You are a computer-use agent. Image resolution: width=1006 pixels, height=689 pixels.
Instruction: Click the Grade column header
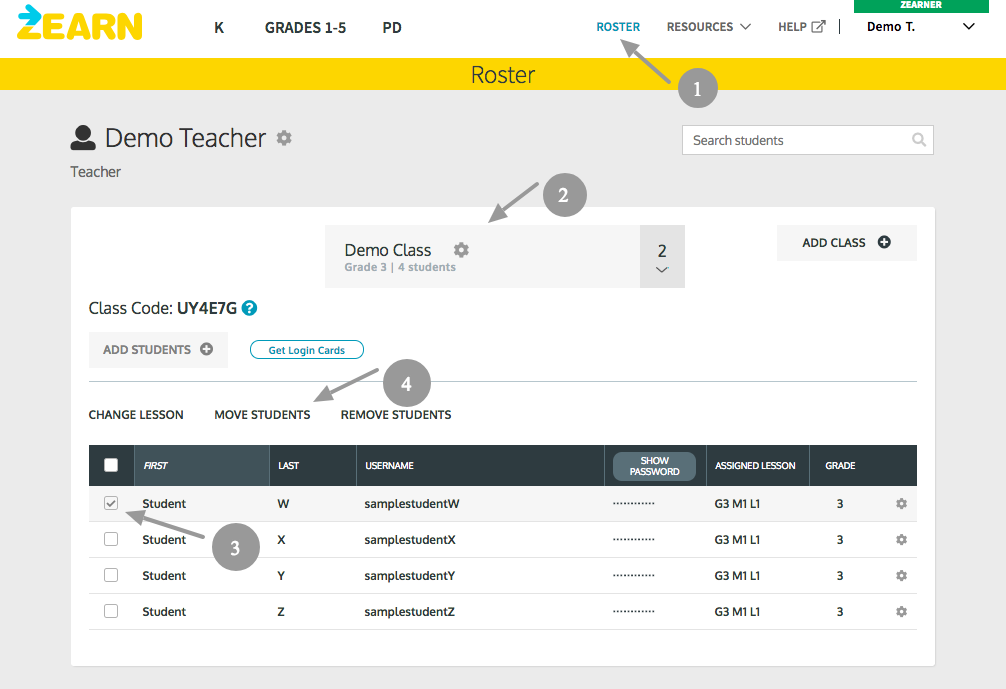840,466
